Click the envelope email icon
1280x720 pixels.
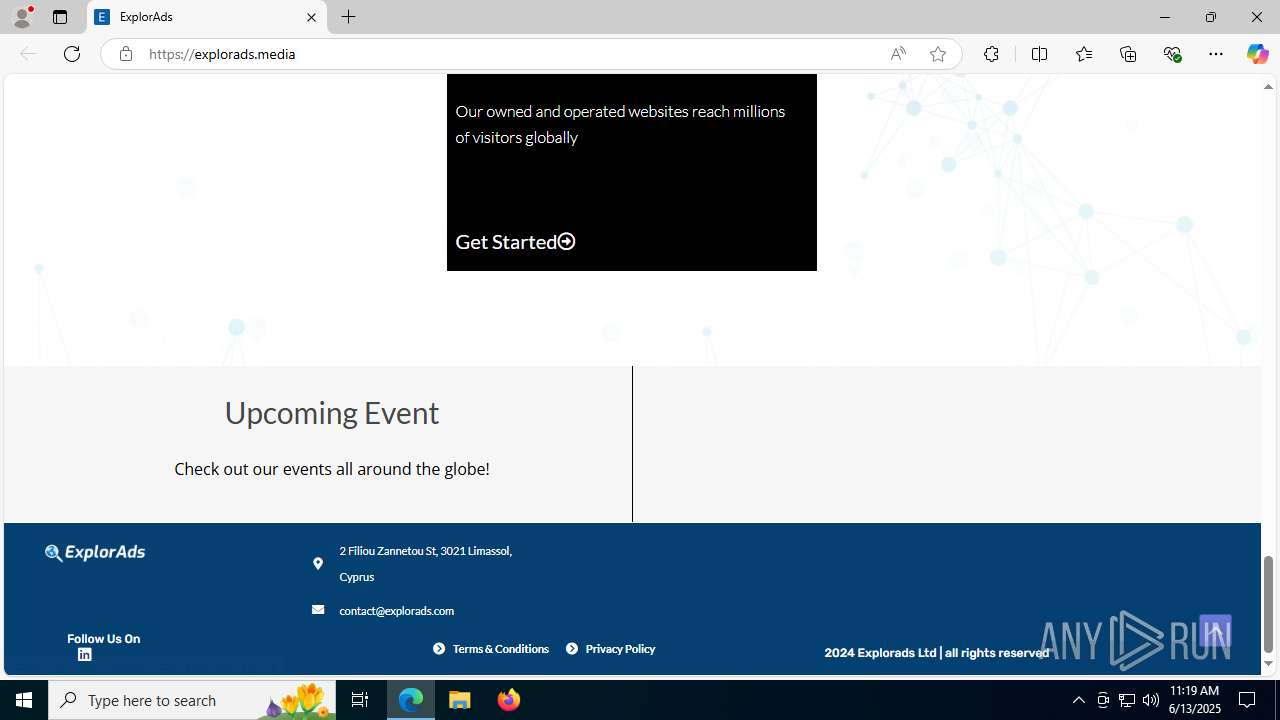pos(318,610)
